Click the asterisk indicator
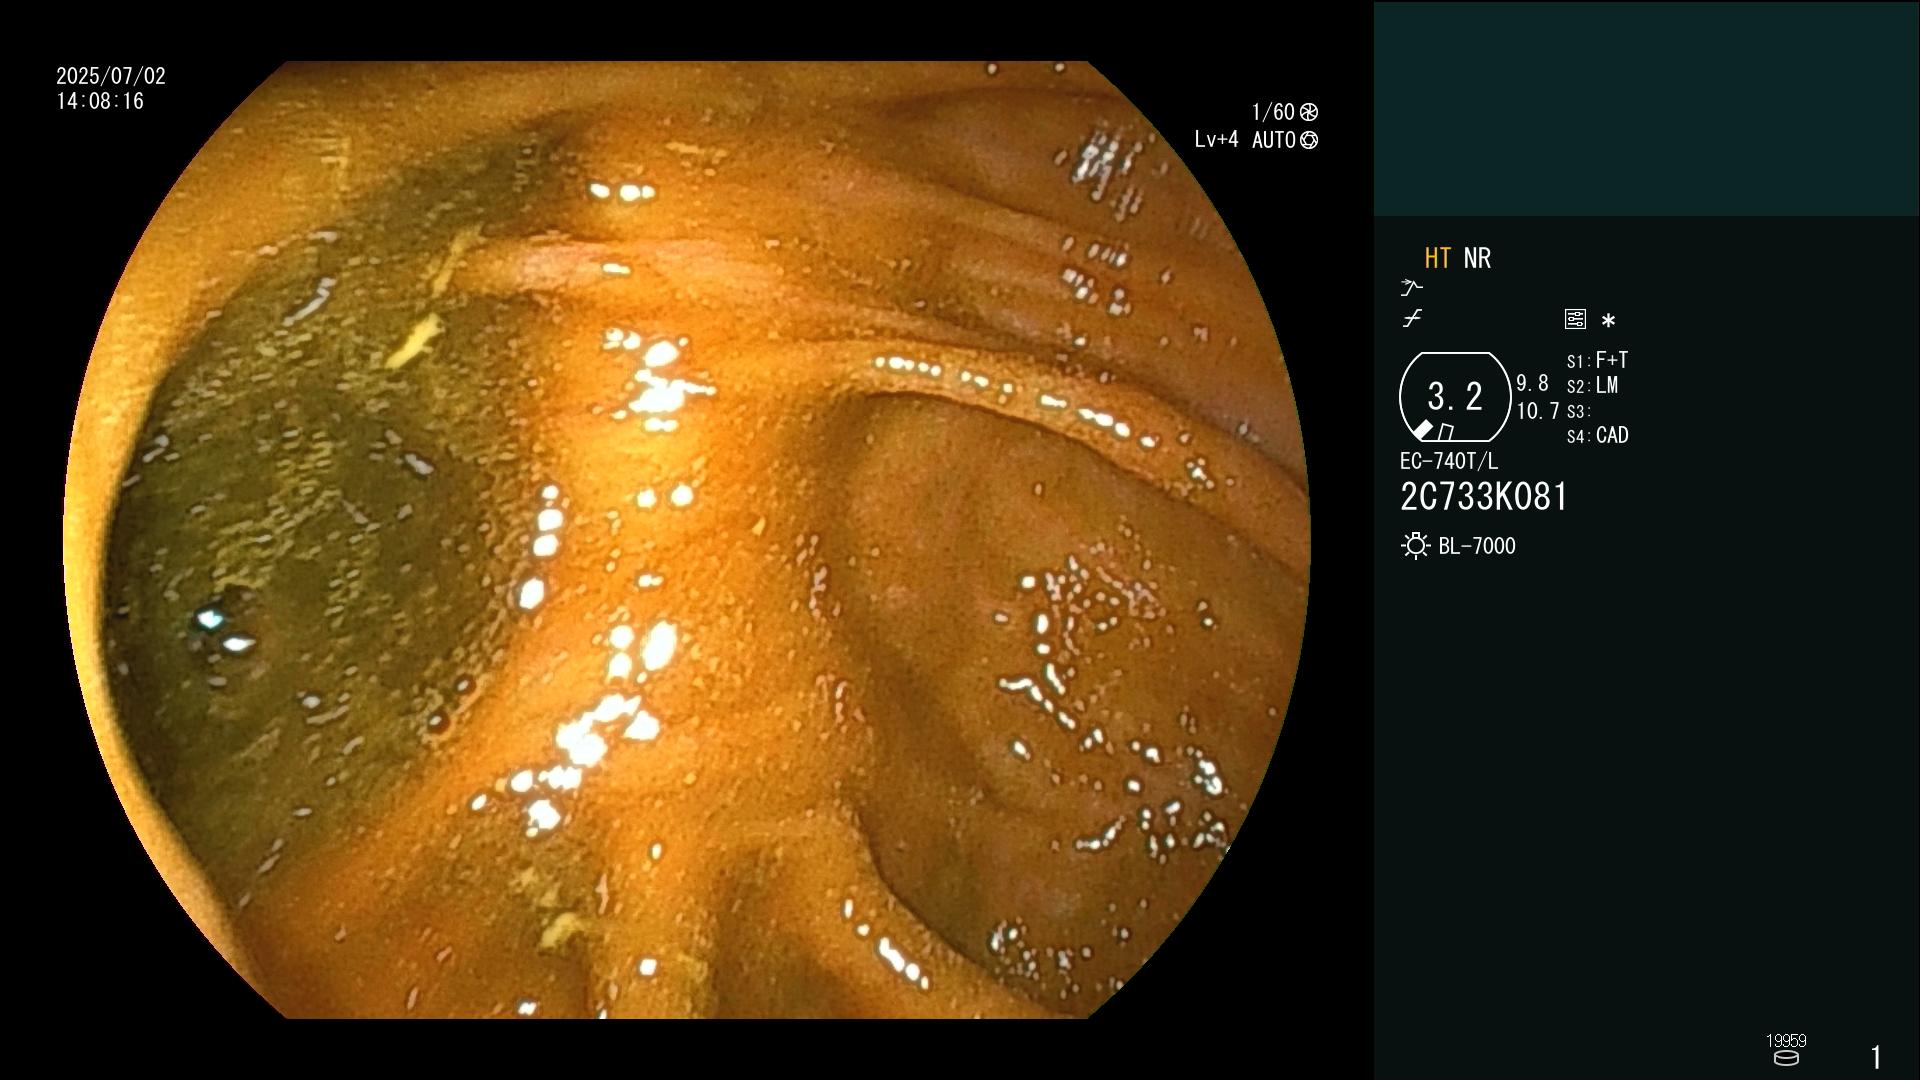Image resolution: width=1920 pixels, height=1080 pixels. 1608,320
